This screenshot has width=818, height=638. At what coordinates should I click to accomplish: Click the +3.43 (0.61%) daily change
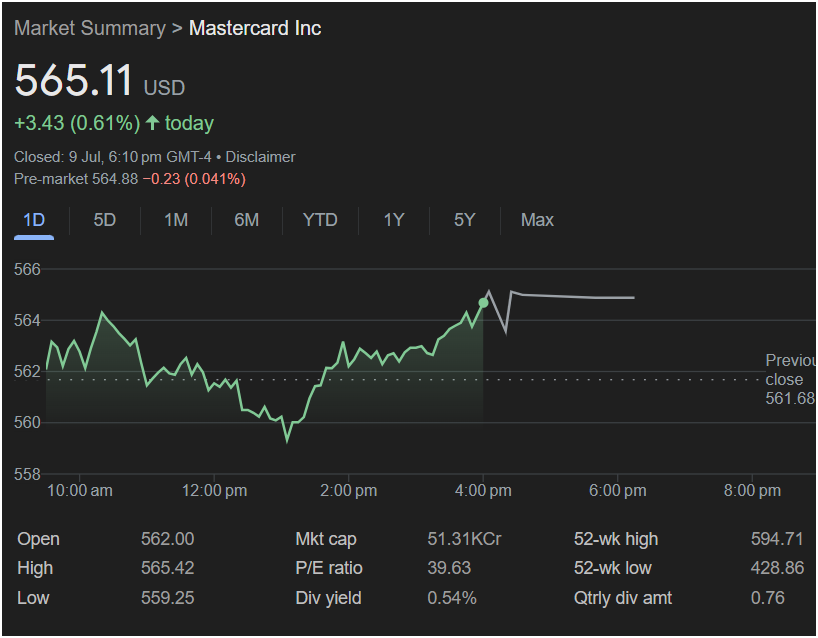[77, 123]
